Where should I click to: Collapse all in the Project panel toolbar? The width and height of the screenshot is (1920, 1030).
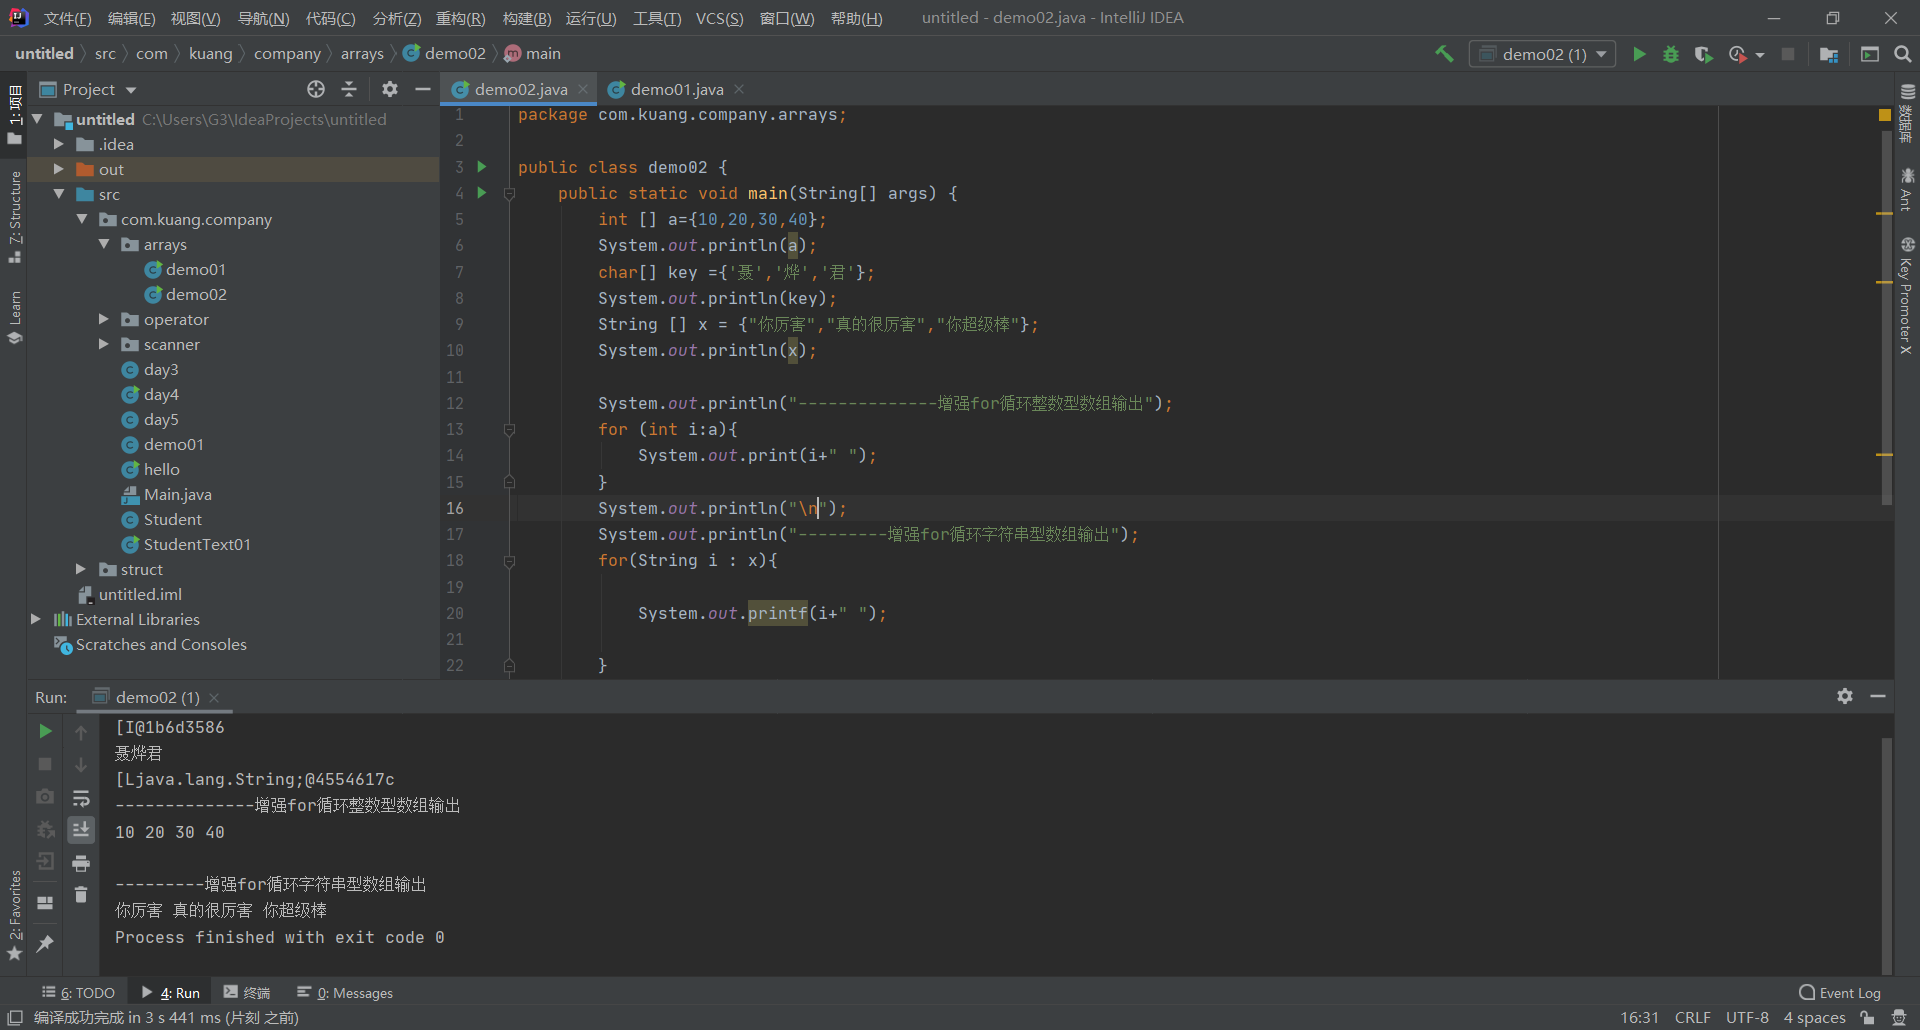pos(349,89)
